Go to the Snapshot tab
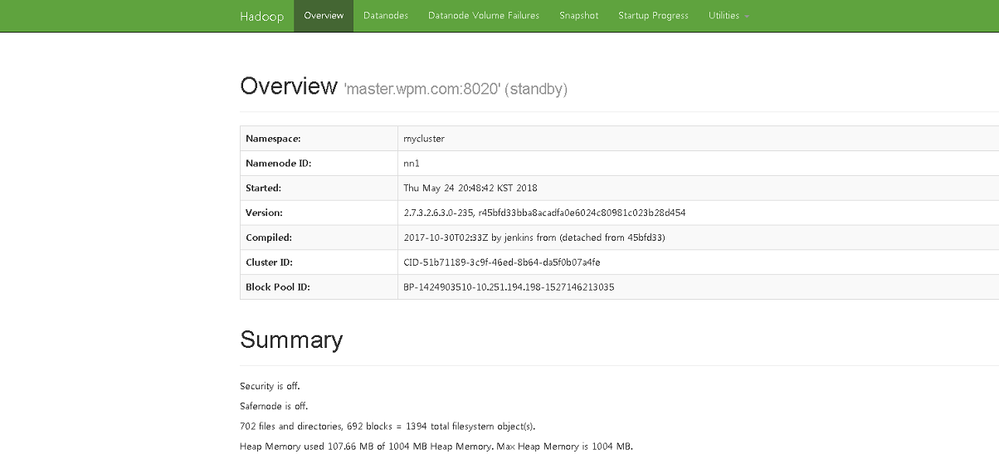The width and height of the screenshot is (999, 460). pos(579,16)
